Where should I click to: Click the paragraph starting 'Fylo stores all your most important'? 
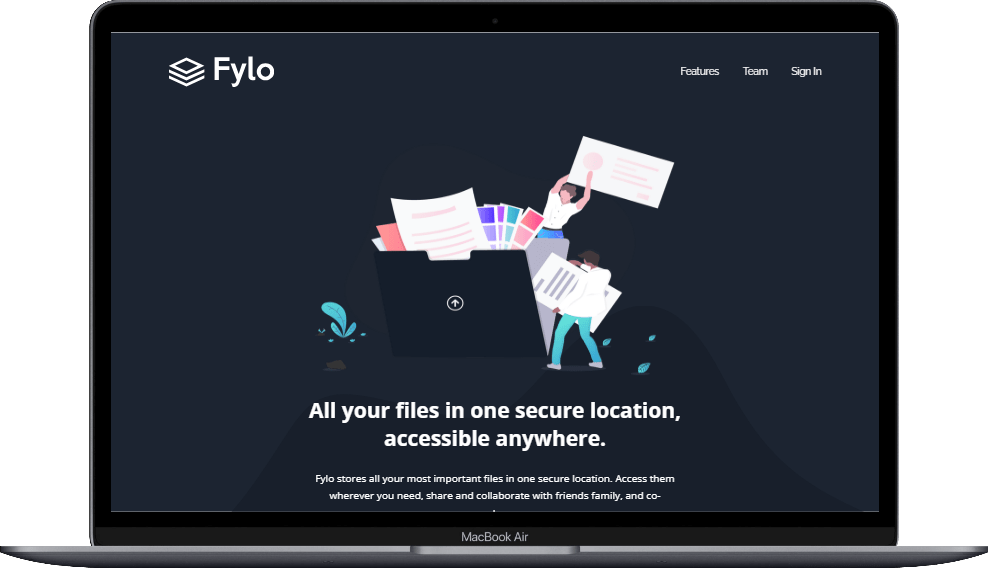coord(495,487)
